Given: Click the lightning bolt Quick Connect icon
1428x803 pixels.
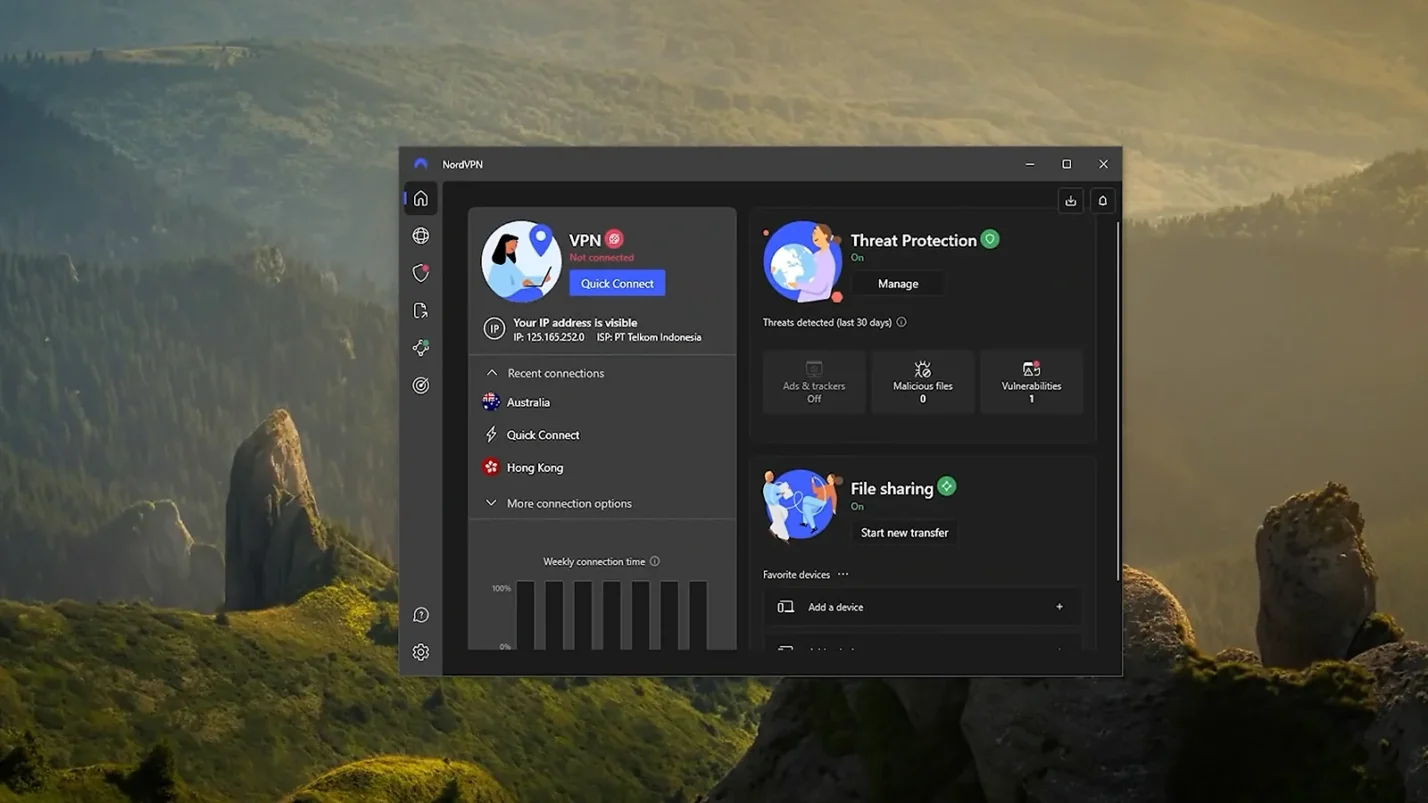Looking at the screenshot, I should tap(491, 435).
